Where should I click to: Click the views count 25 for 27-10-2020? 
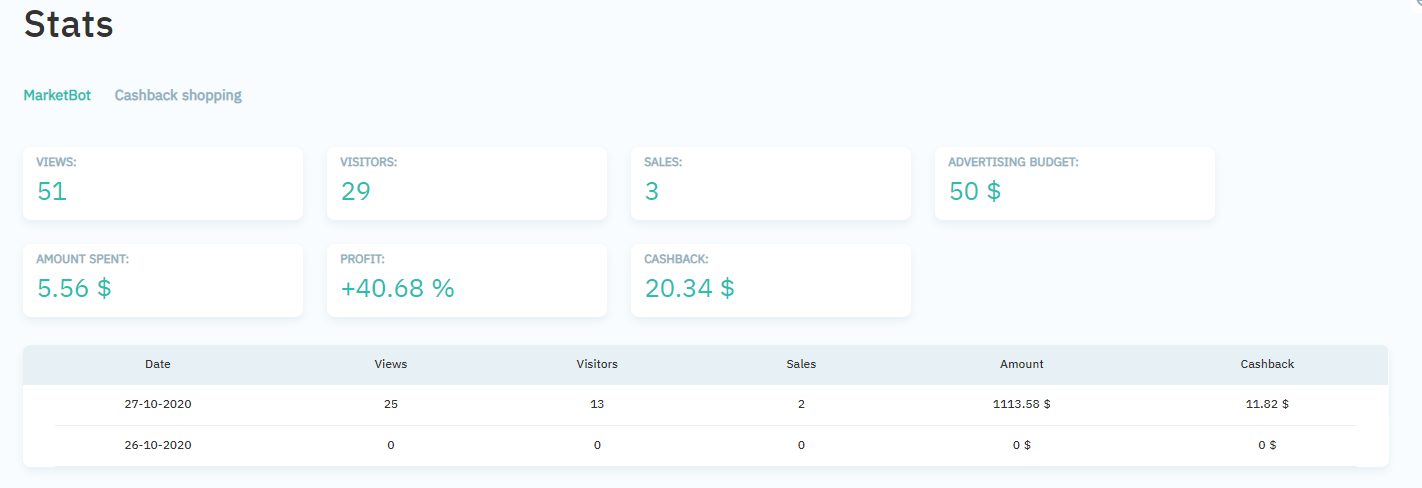391,405
